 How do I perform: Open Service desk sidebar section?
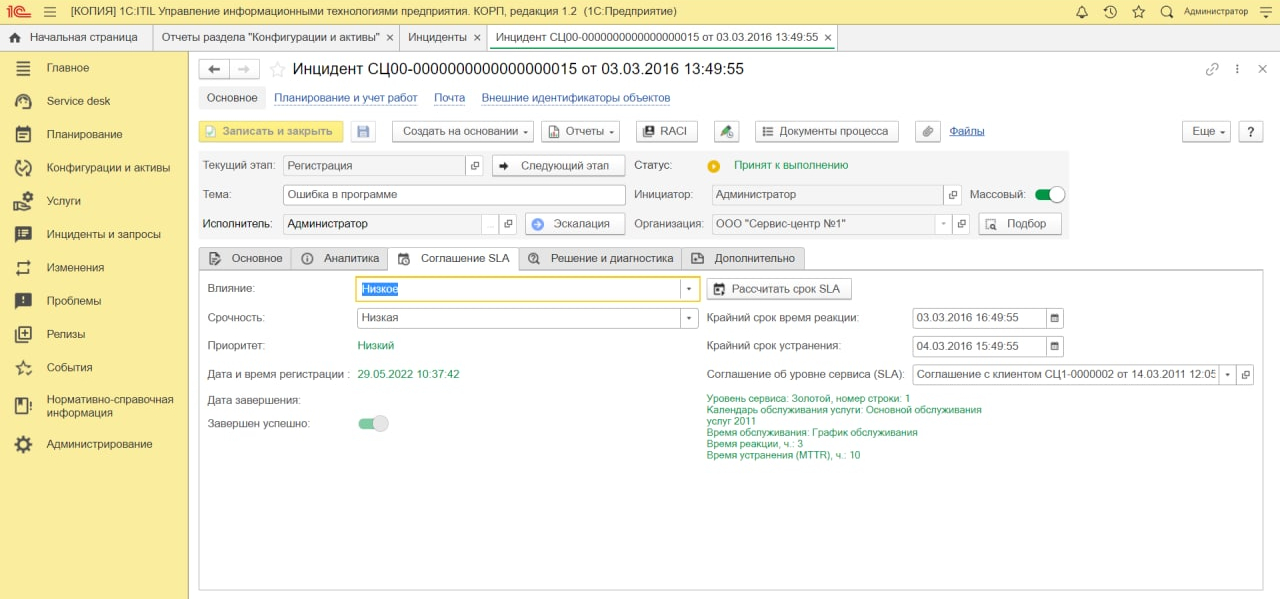coord(94,101)
